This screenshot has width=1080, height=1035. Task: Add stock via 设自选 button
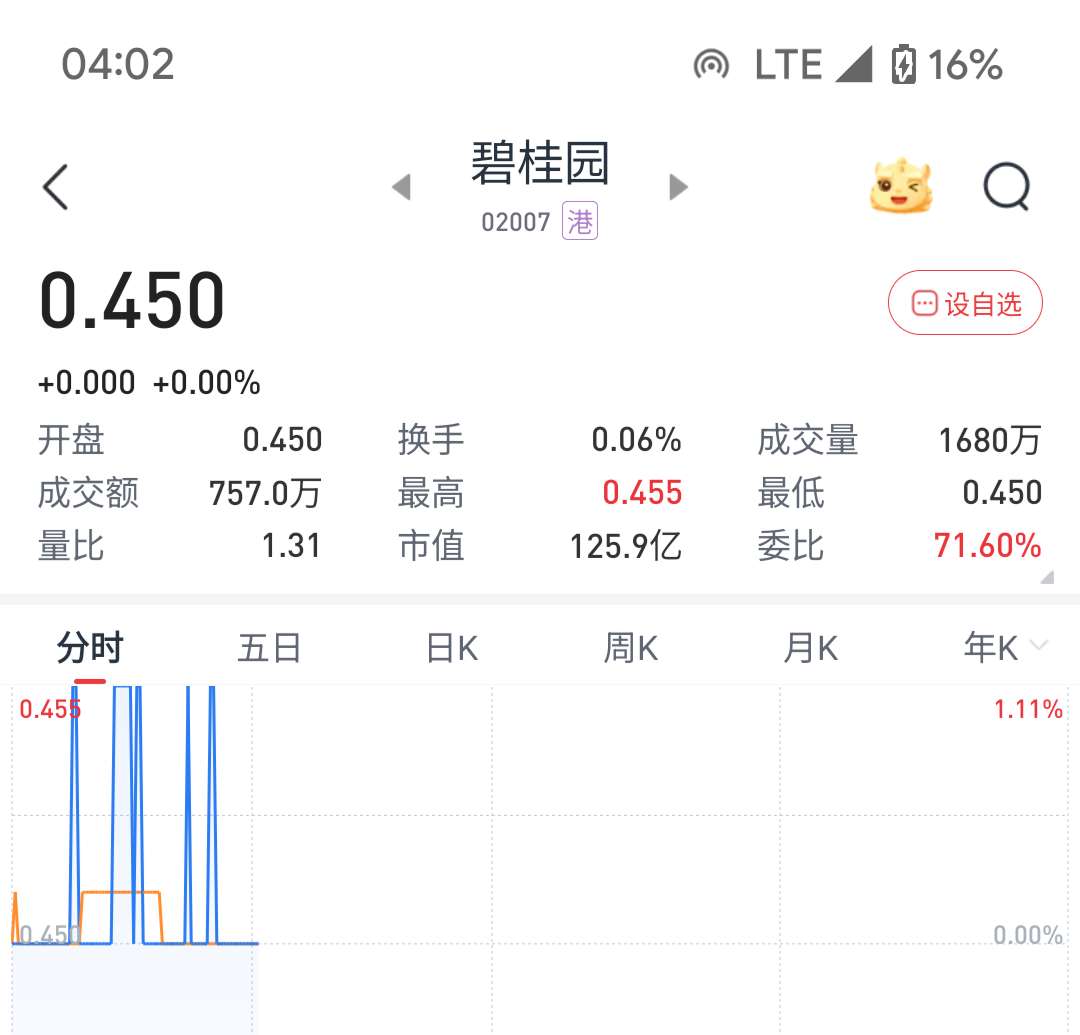pos(965,303)
